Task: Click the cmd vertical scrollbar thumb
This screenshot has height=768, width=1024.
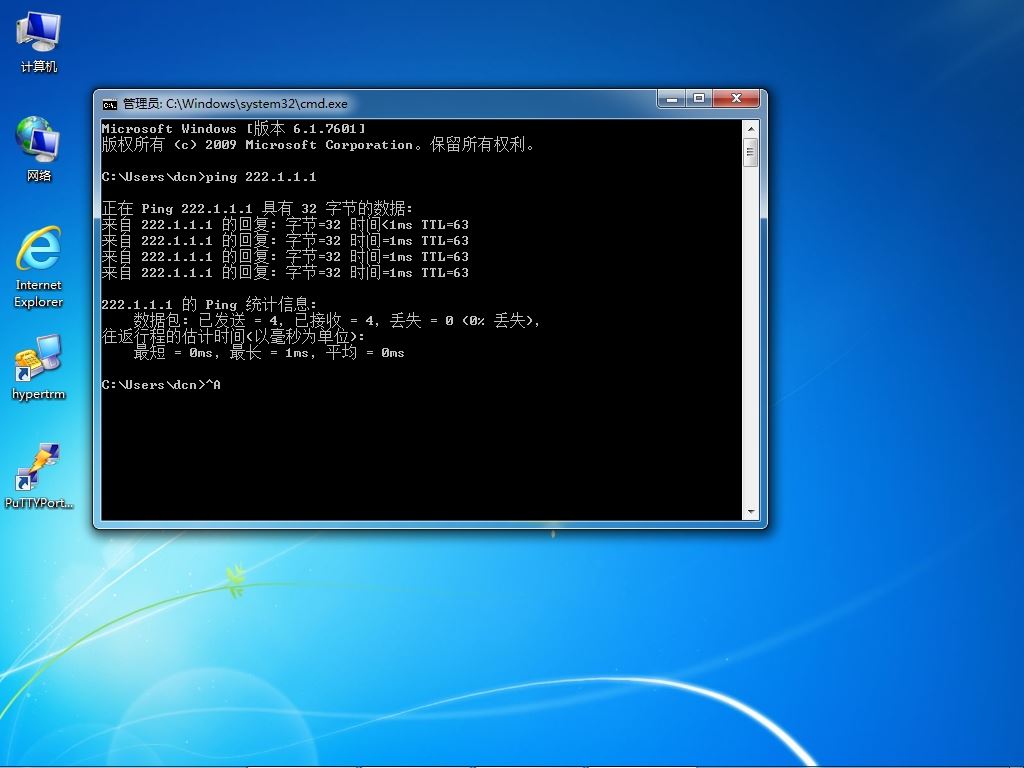Action: pos(750,153)
